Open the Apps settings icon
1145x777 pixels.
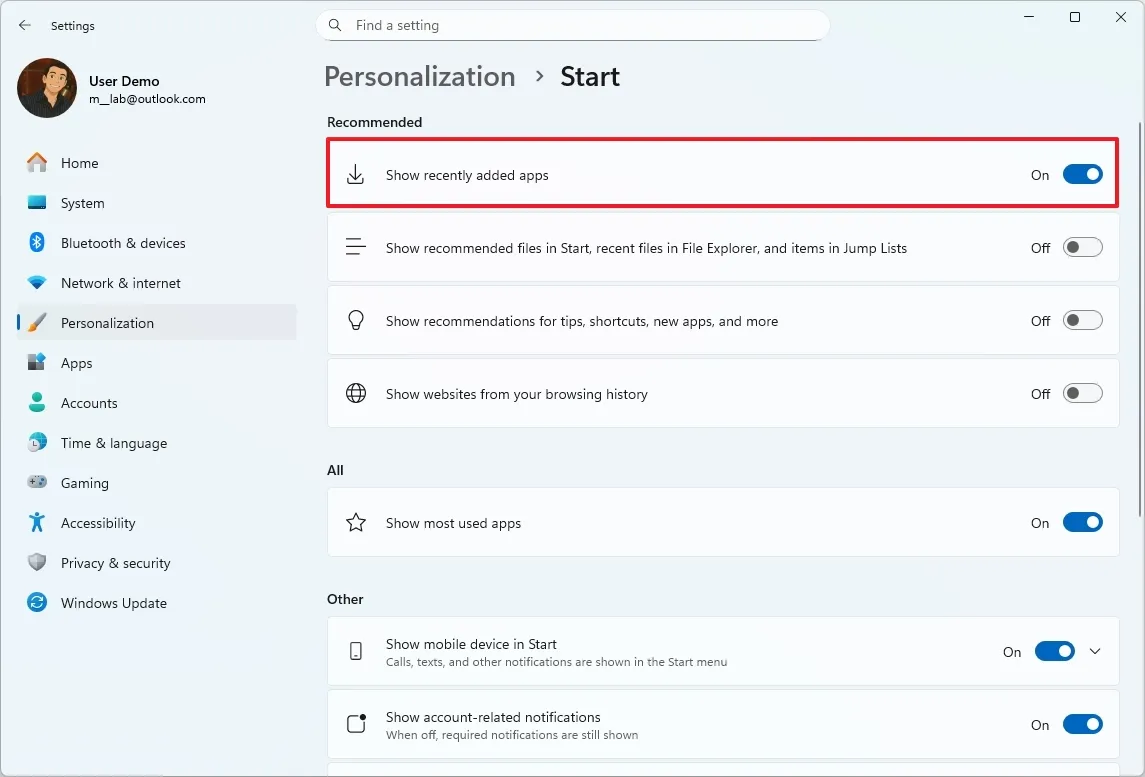click(36, 362)
